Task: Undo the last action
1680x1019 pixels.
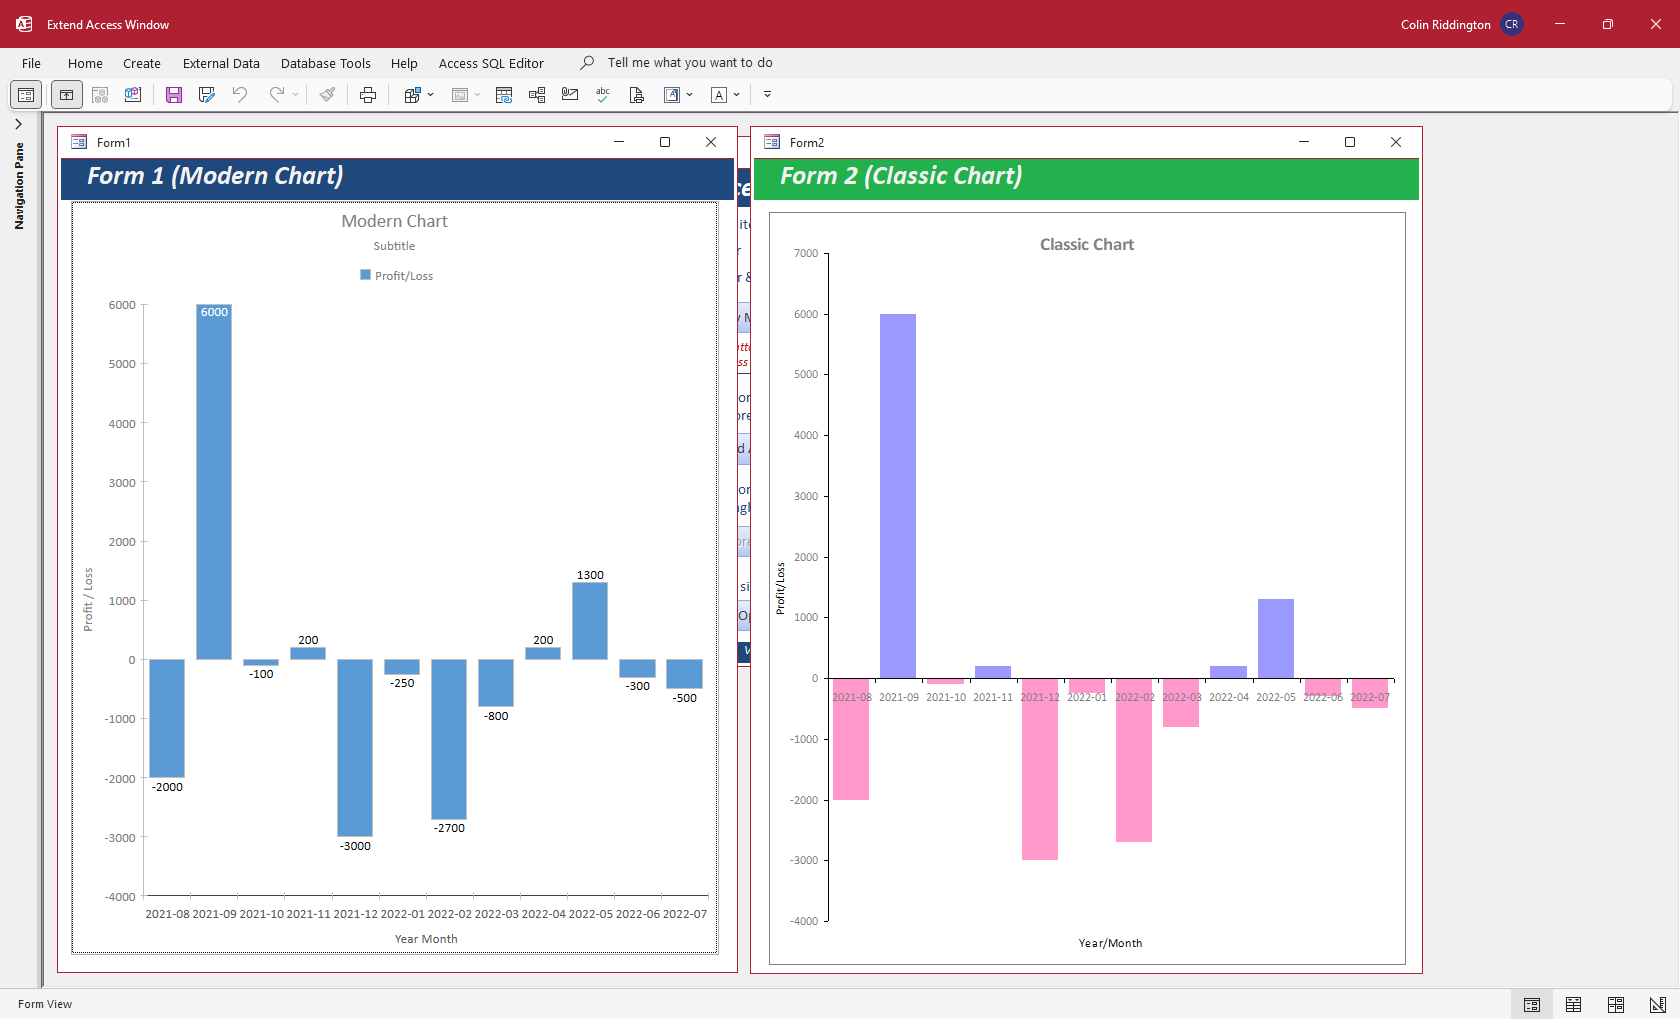Action: 240,95
